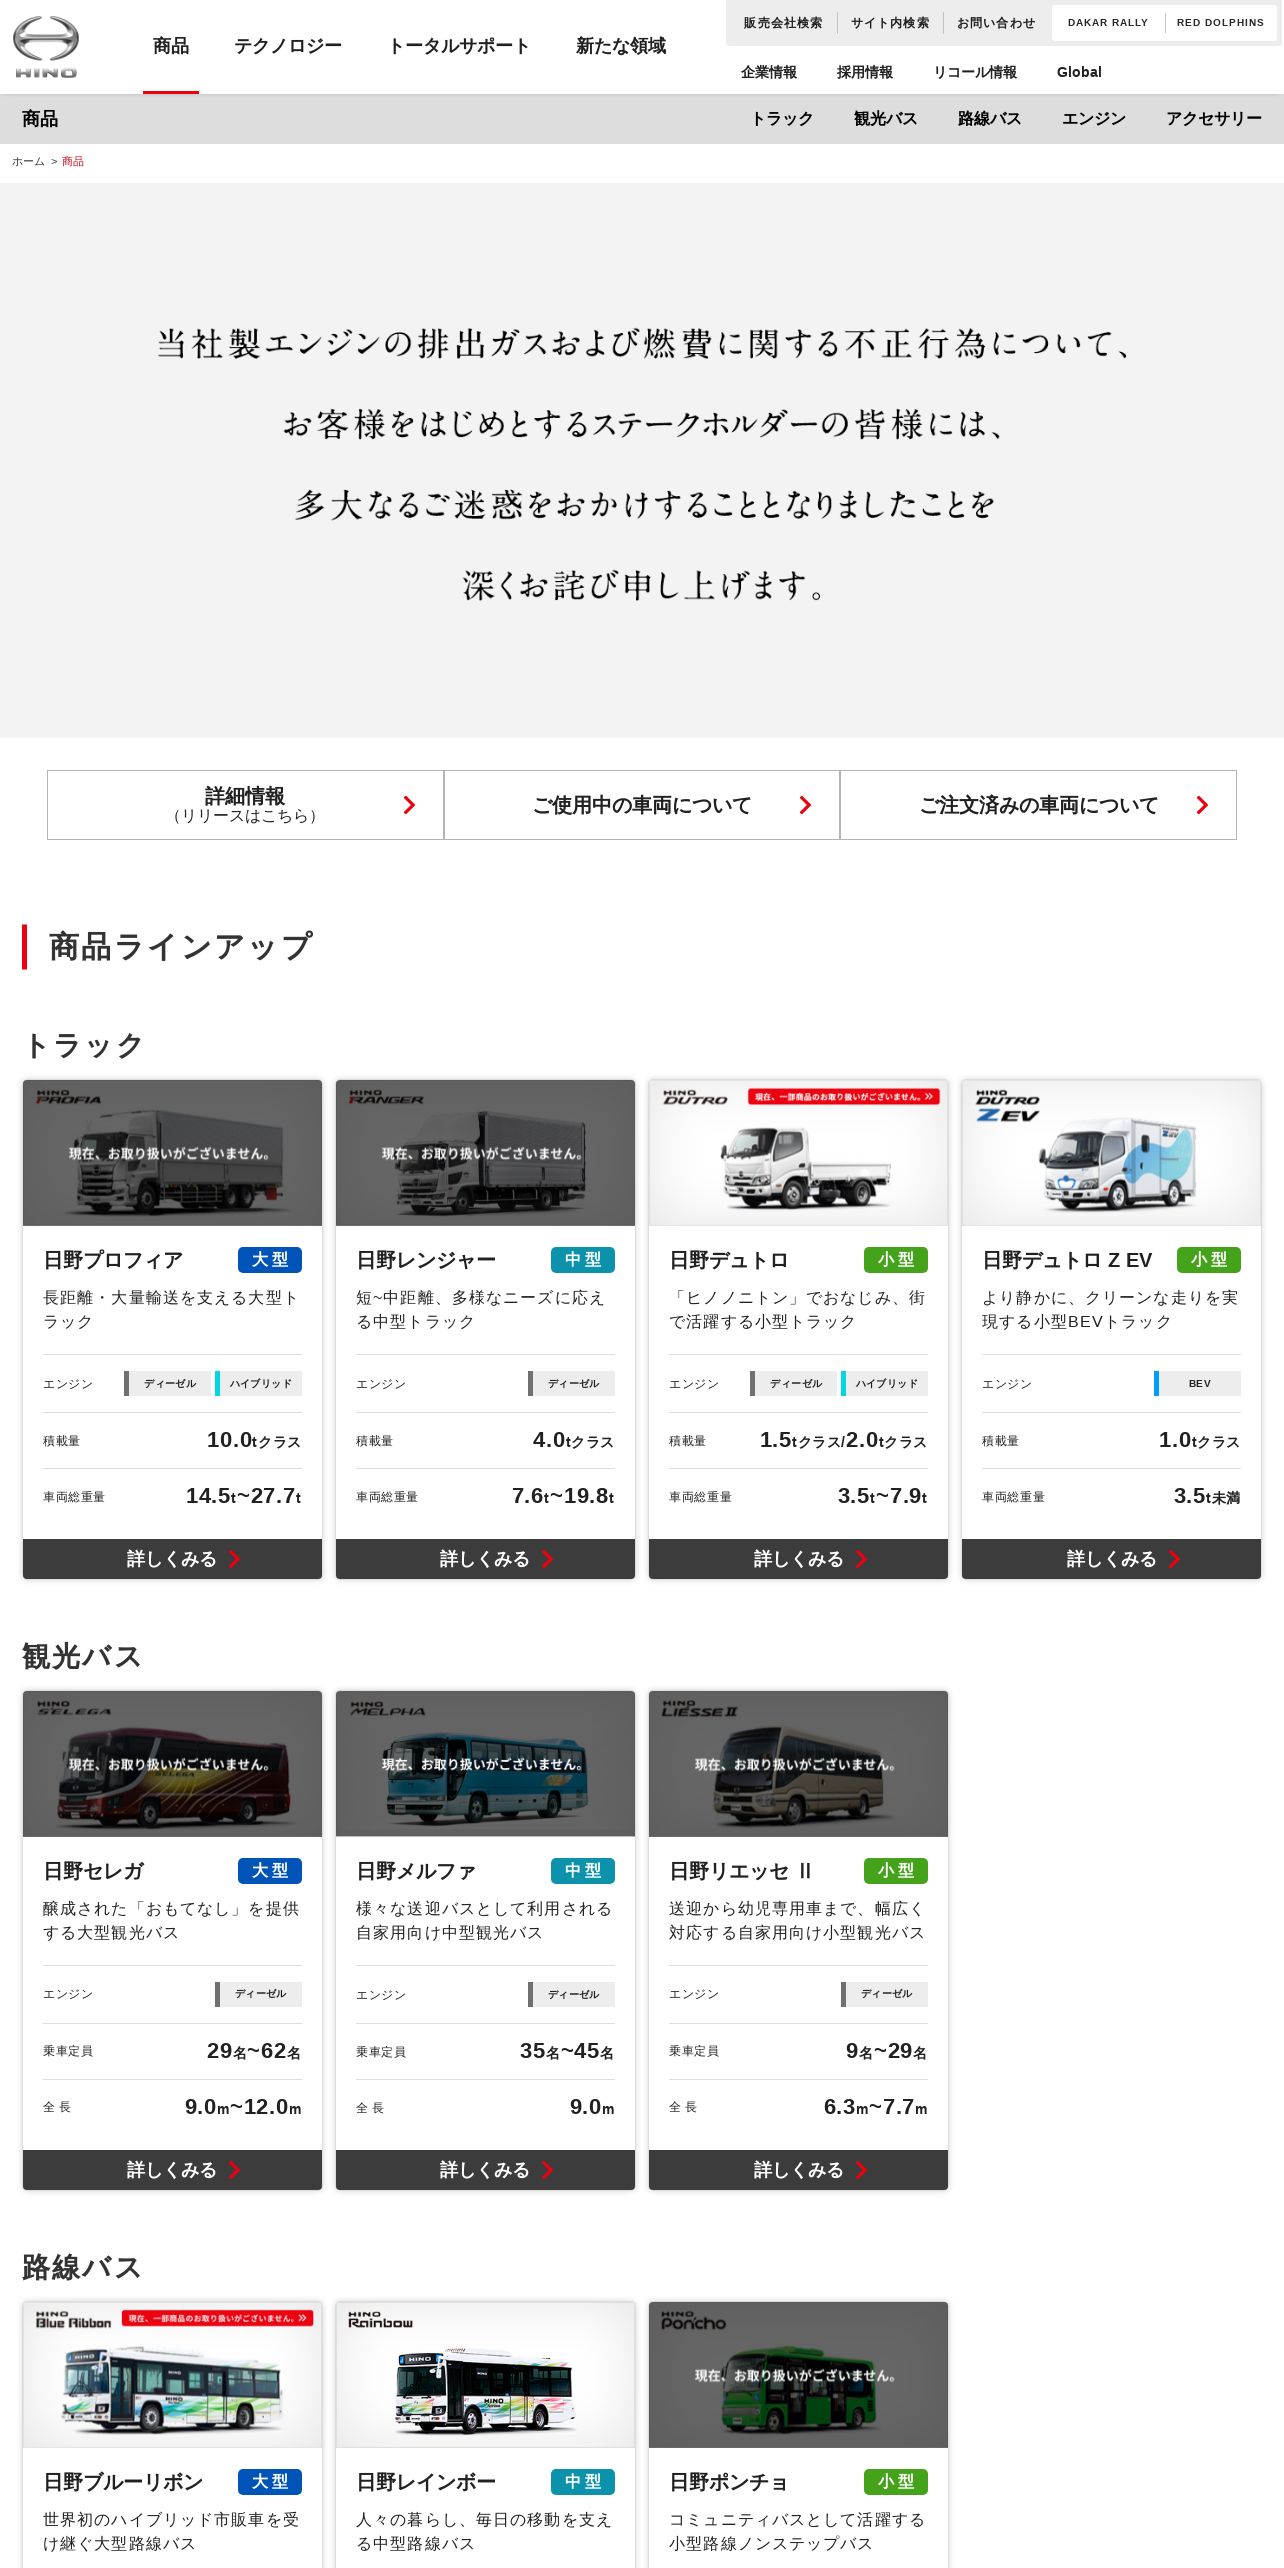Open お問い合わせ page

[996, 23]
